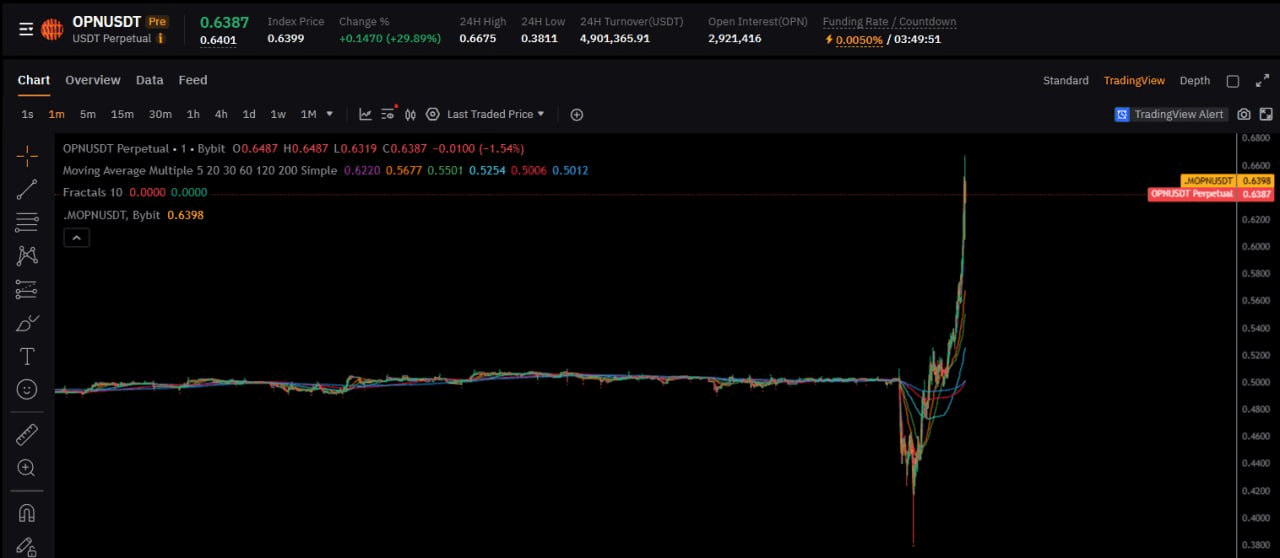Screen dimensions: 1280x558
Task: Select the ruler measure tool
Action: [x=27, y=434]
